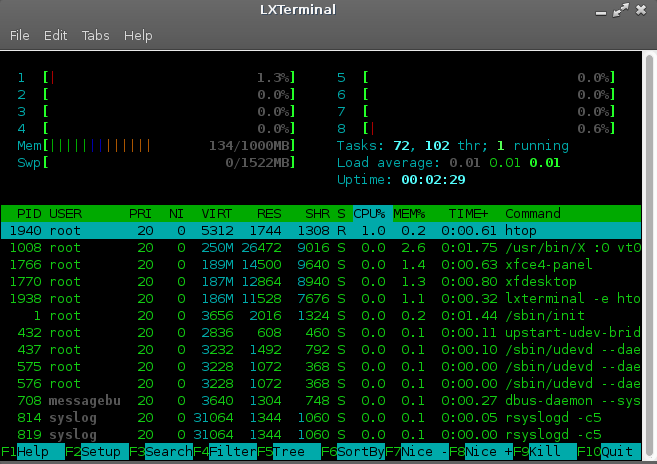This screenshot has width=657, height=464.
Task: Open the Help menu
Action: 138,35
